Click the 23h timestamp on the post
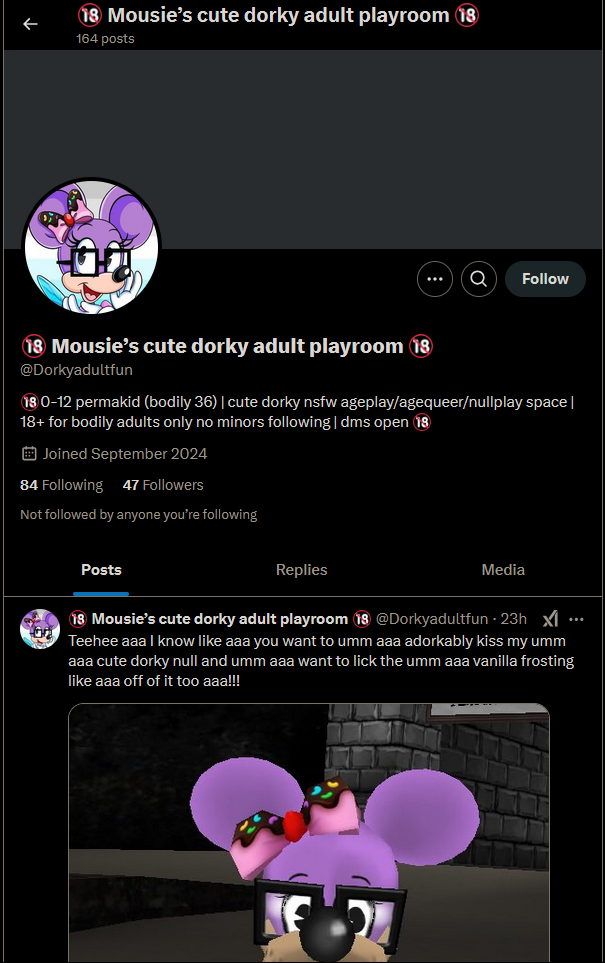Image resolution: width=605 pixels, height=963 pixels. 513,618
